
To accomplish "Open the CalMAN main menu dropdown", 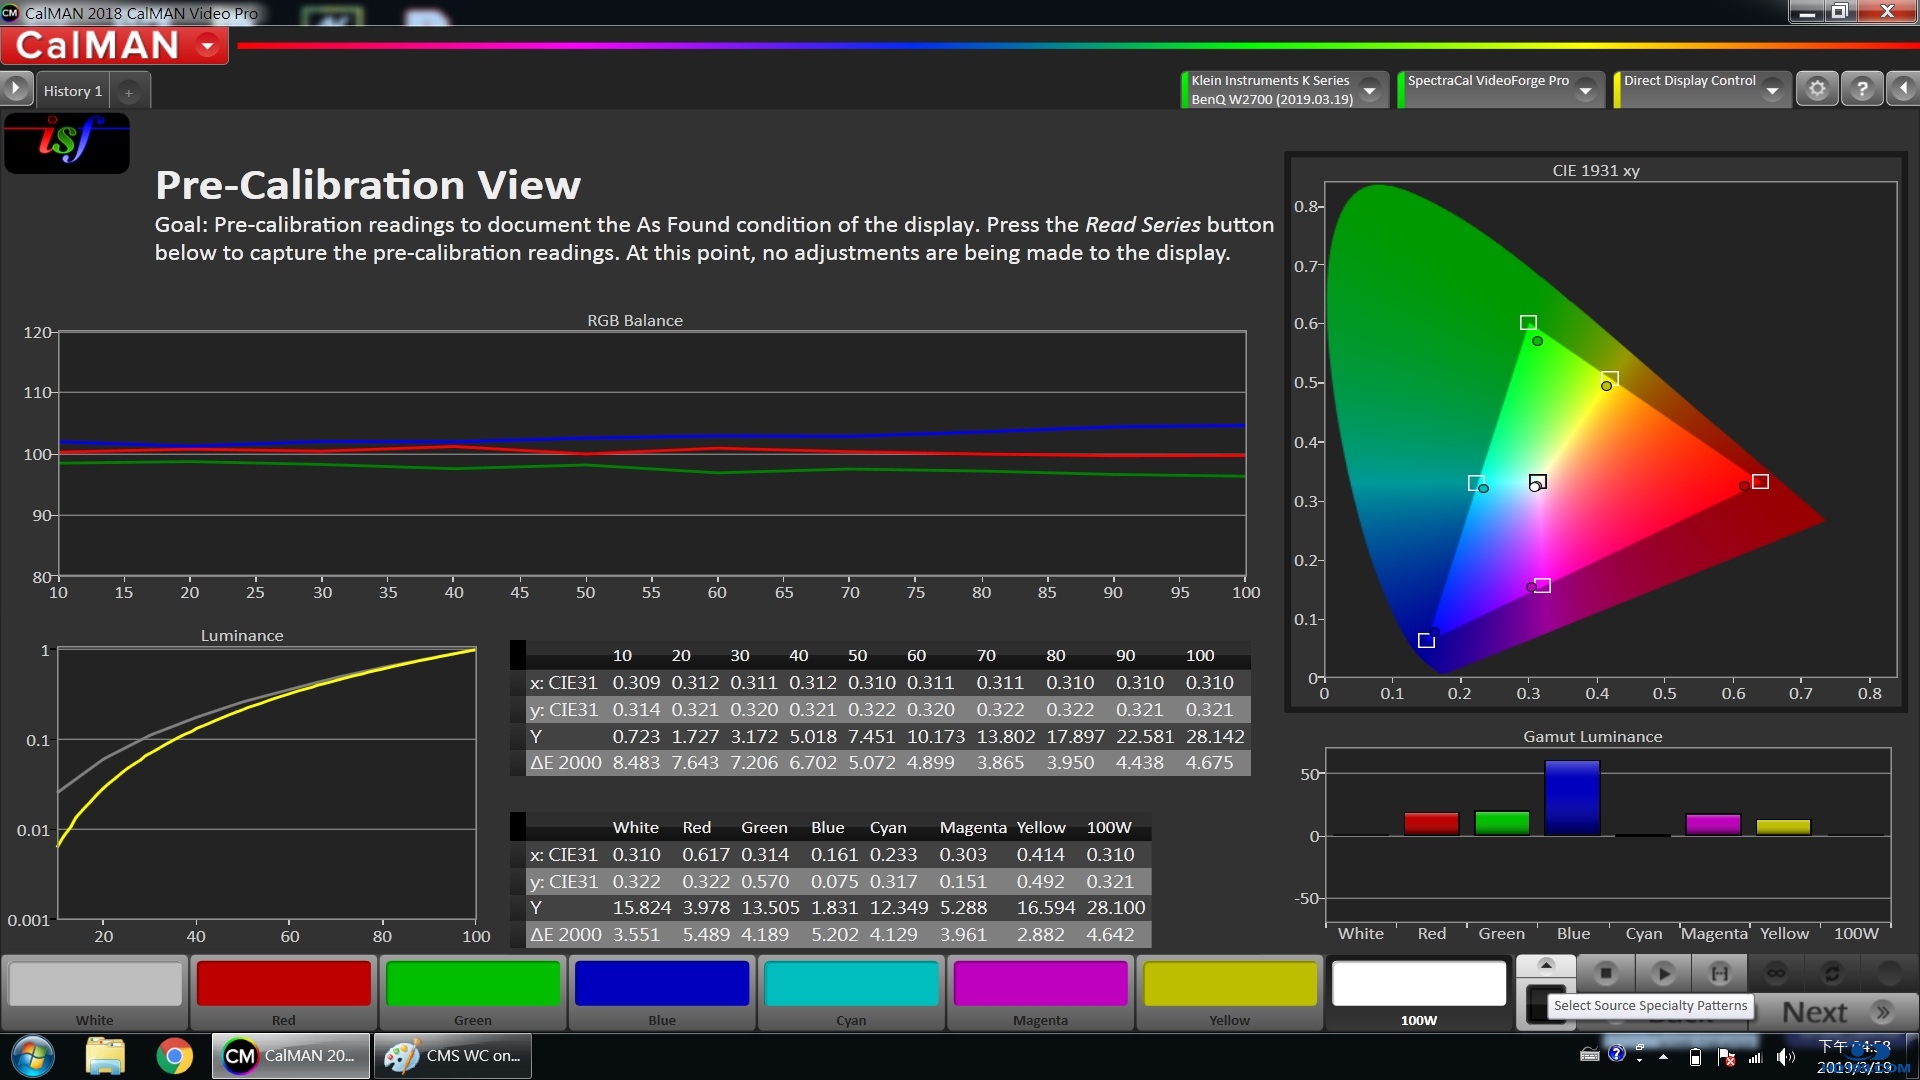I will tap(208, 46).
